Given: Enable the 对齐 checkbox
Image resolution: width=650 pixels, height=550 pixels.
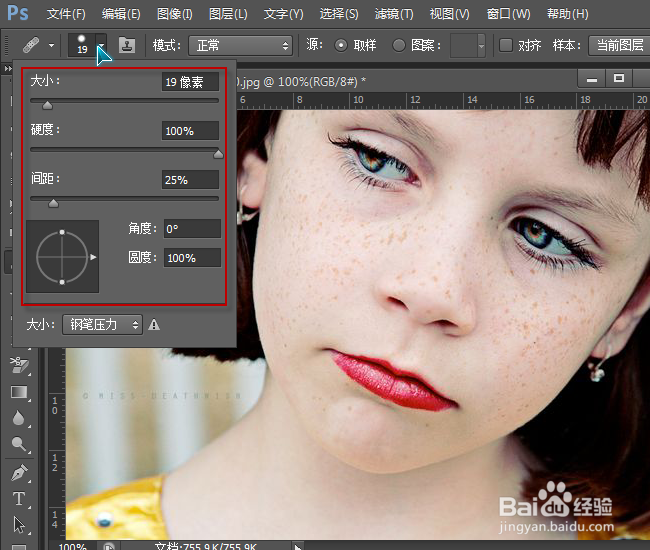Looking at the screenshot, I should point(506,45).
